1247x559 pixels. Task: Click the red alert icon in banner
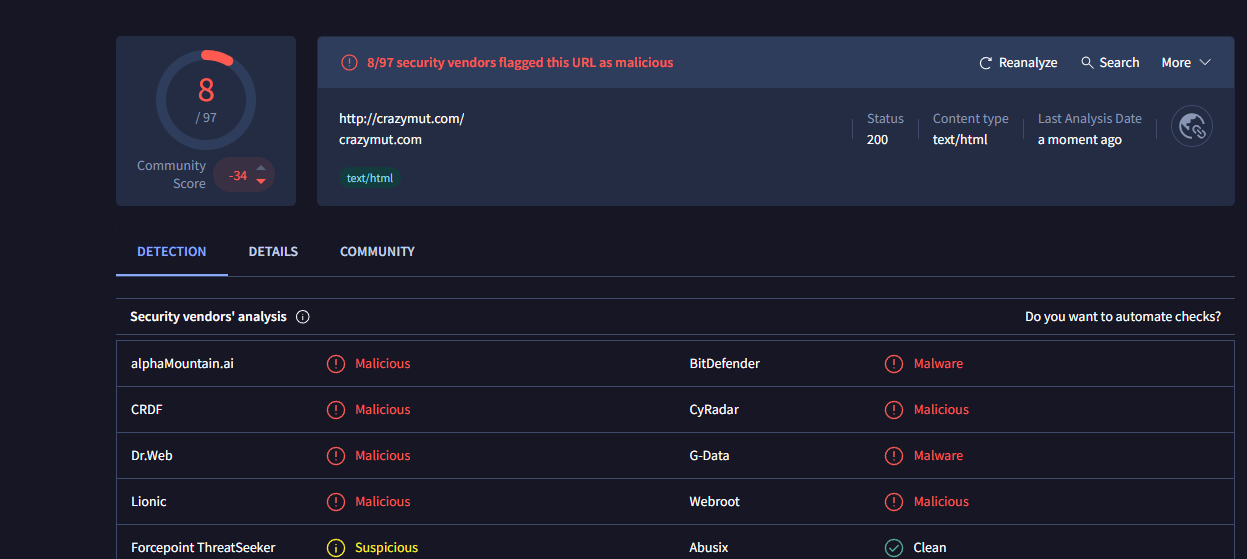(349, 62)
